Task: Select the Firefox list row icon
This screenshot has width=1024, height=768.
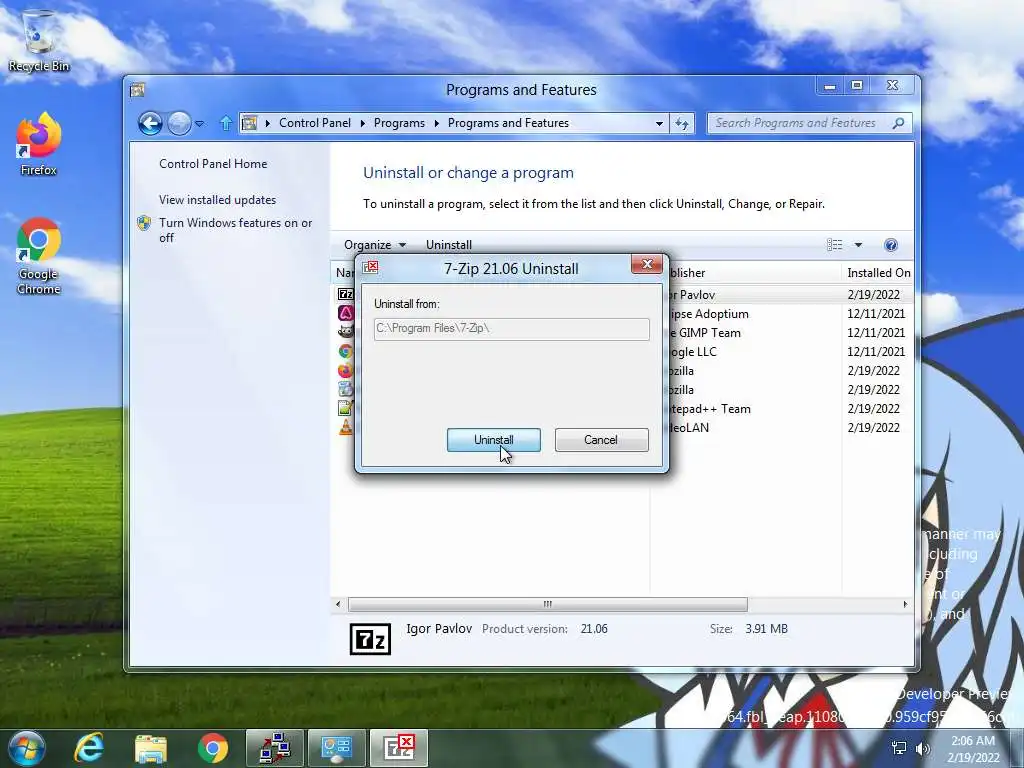Action: pyautogui.click(x=345, y=370)
